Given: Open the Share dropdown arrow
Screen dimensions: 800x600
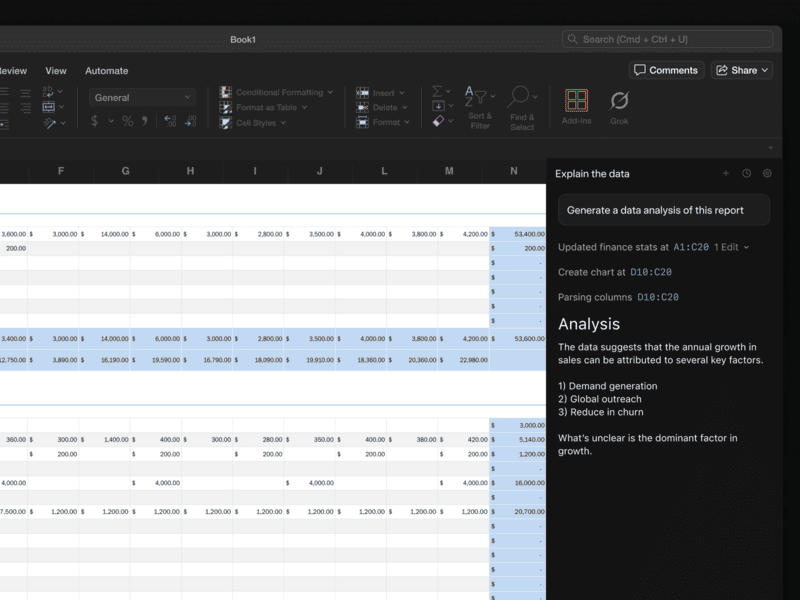Looking at the screenshot, I should point(765,70).
